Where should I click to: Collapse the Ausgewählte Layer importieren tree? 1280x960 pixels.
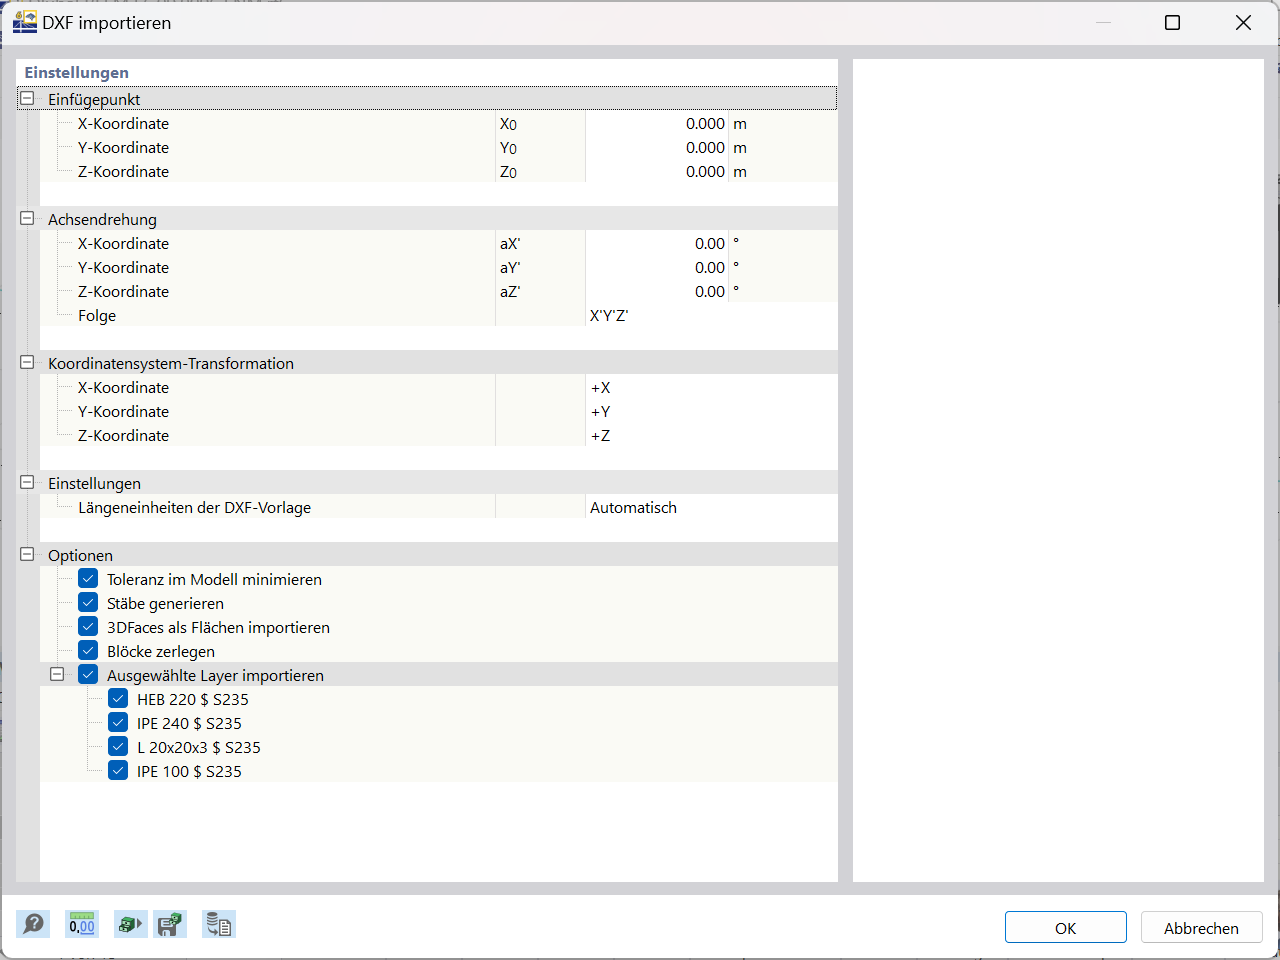tap(57, 674)
